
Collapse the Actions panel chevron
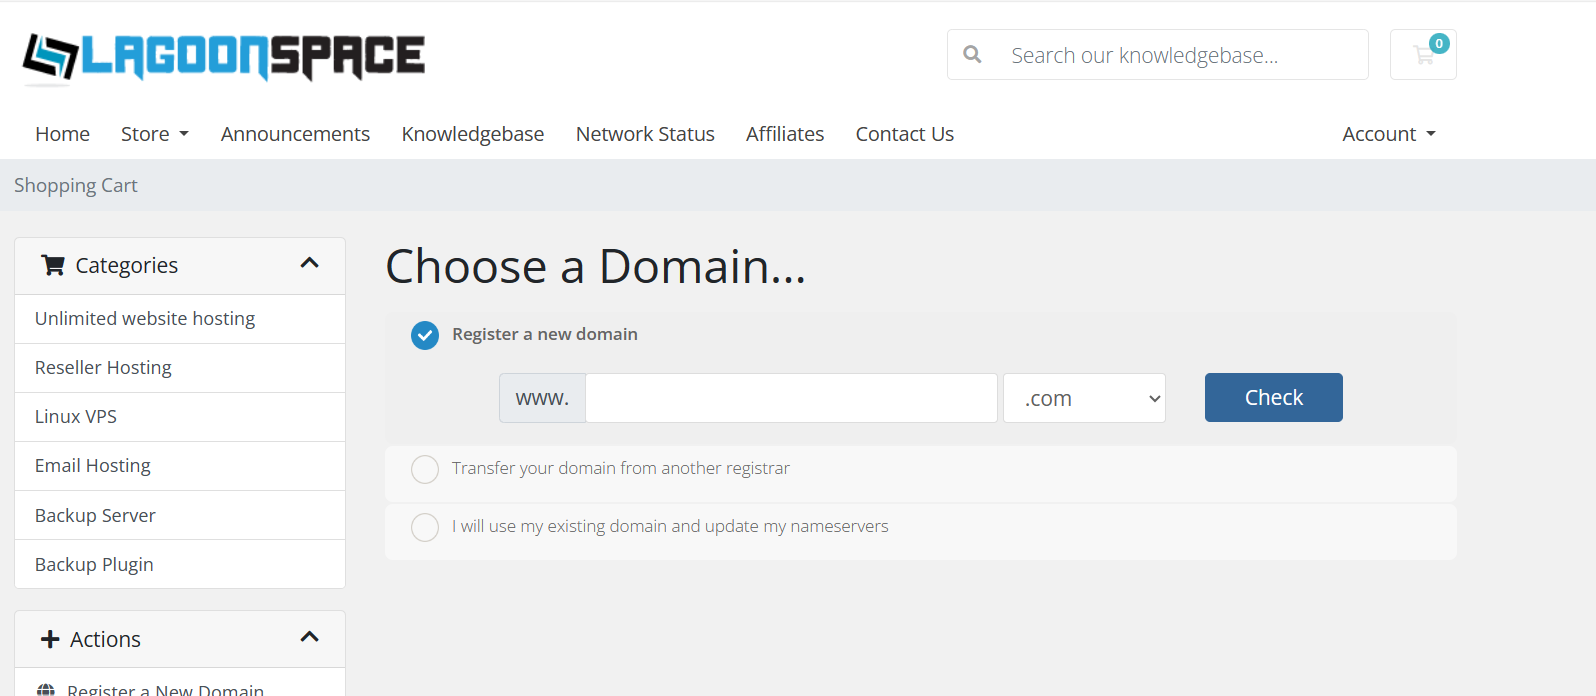click(310, 638)
